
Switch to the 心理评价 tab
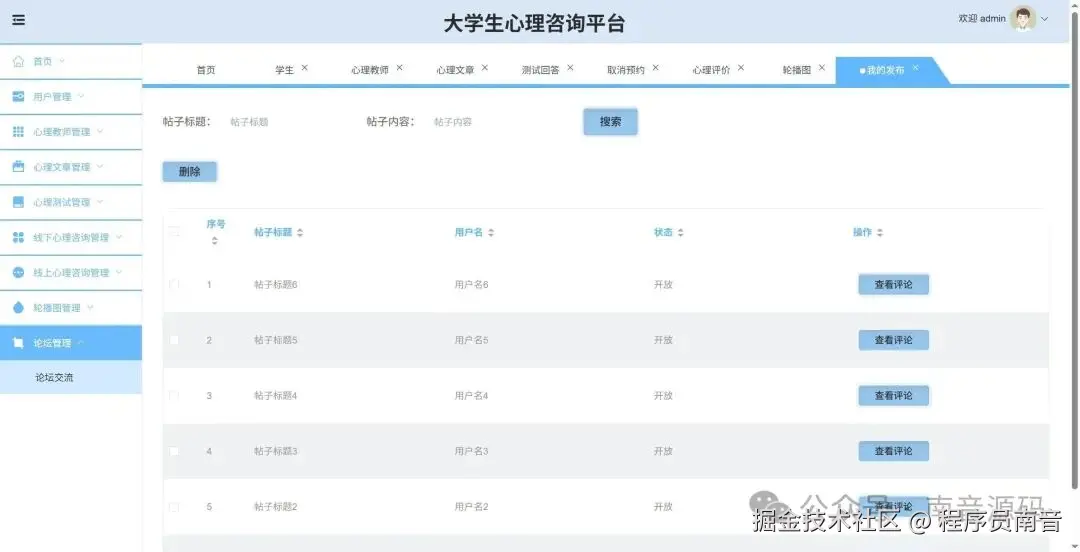(712, 70)
